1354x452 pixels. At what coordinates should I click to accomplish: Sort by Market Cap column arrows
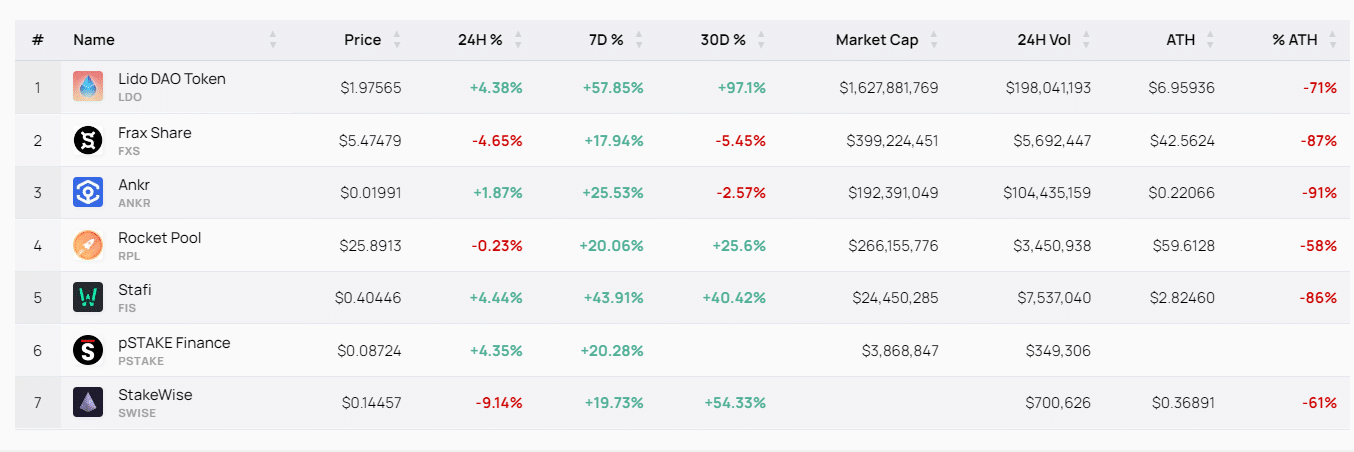934,40
